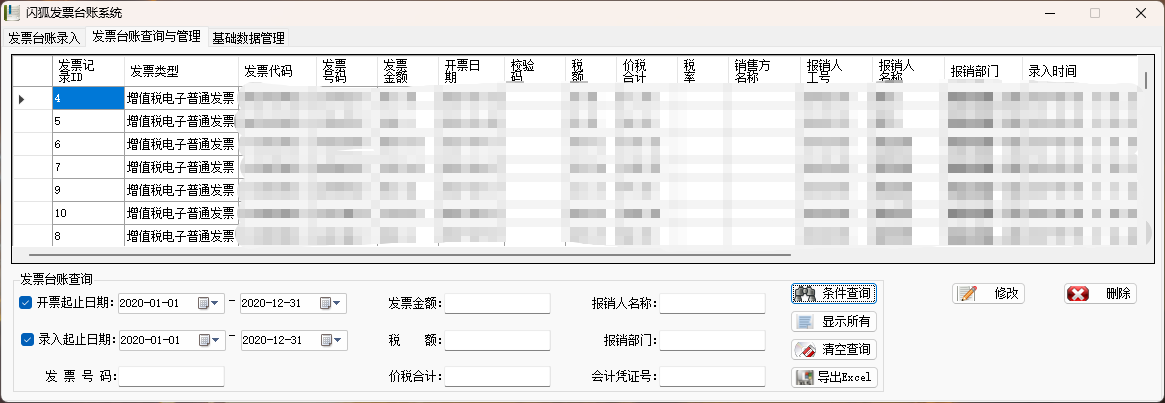Open the 开票 end date calendar dropdown
This screenshot has height=403, width=1165.
tap(332, 303)
